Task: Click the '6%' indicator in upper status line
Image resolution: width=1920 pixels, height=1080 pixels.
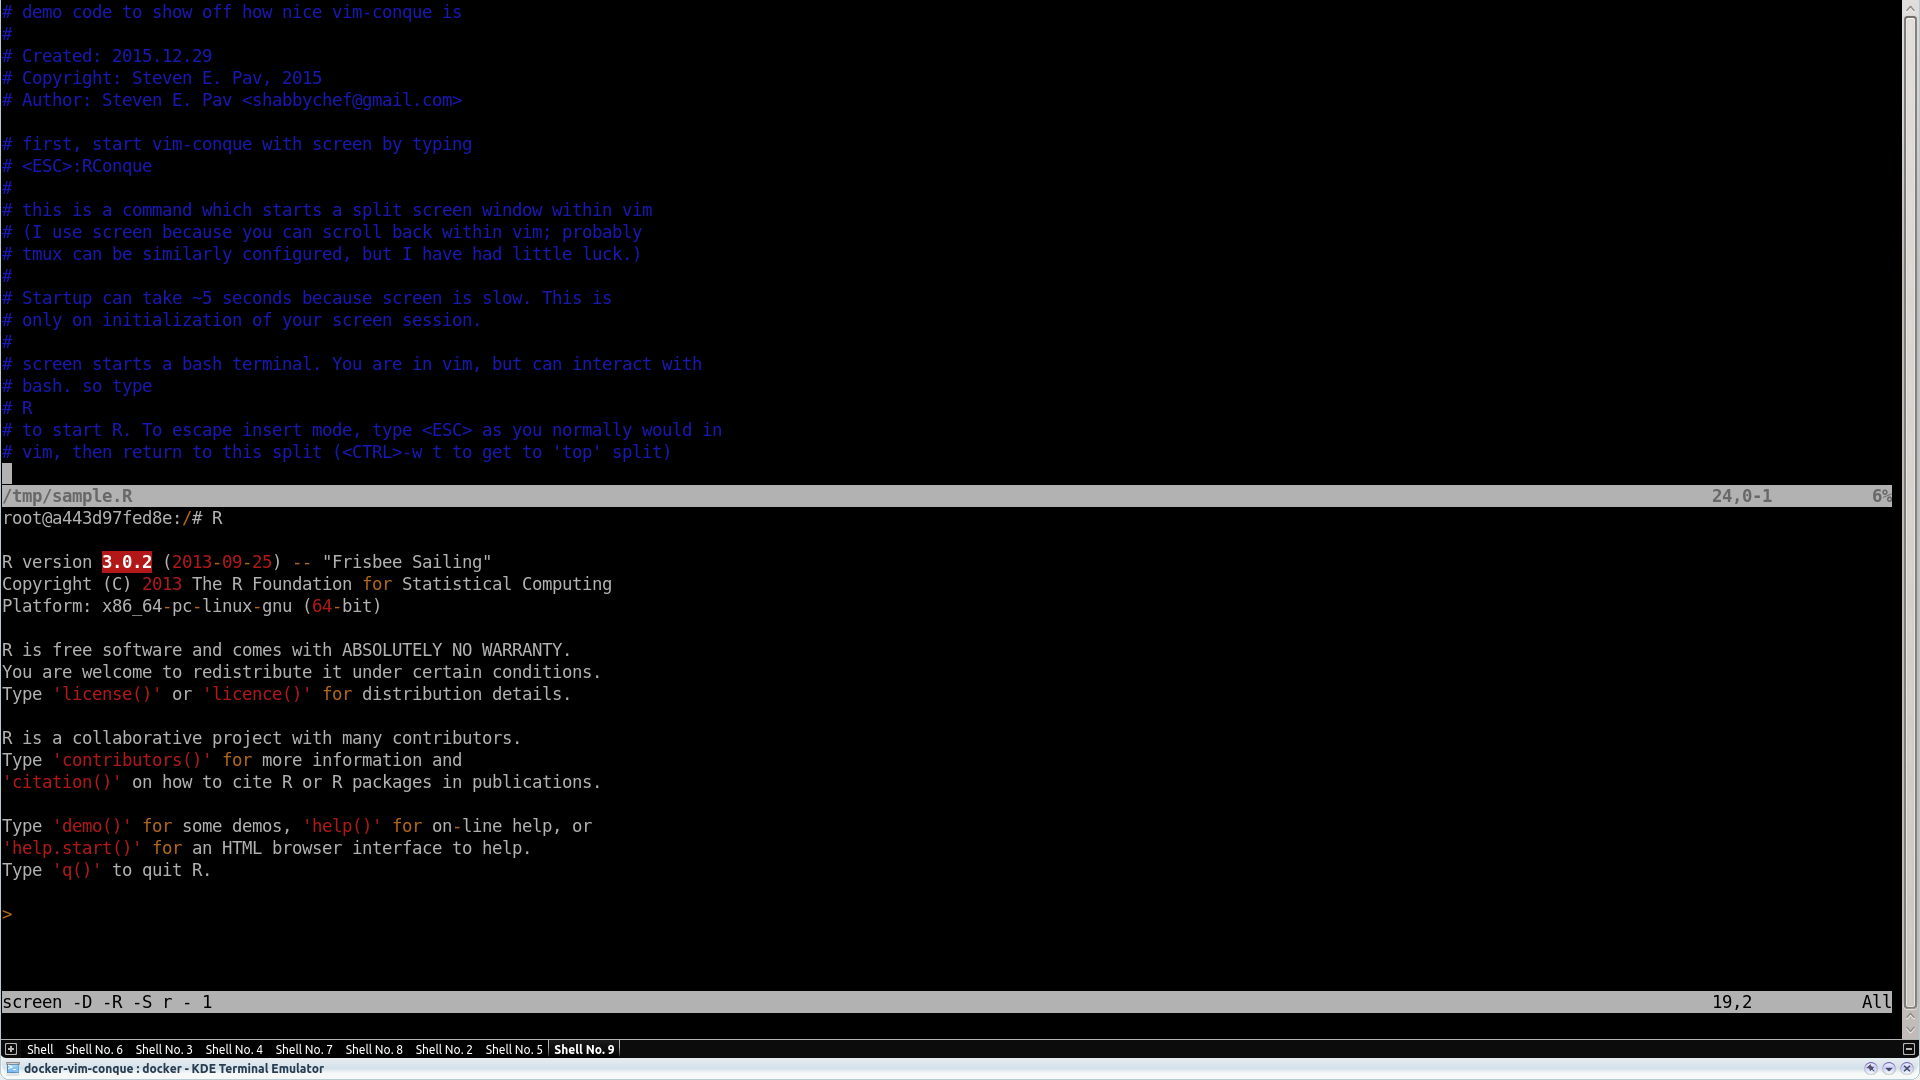Action: [1882, 496]
